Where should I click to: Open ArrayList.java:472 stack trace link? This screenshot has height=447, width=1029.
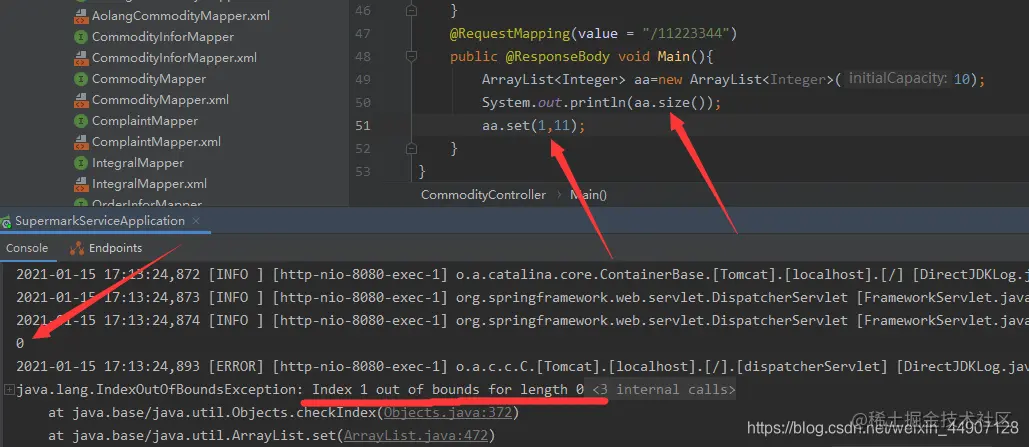click(416, 435)
